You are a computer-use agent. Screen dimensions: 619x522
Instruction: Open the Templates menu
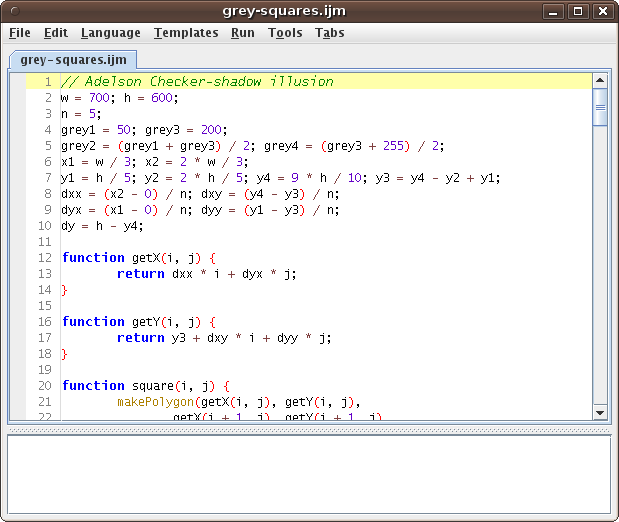pyautogui.click(x=186, y=33)
